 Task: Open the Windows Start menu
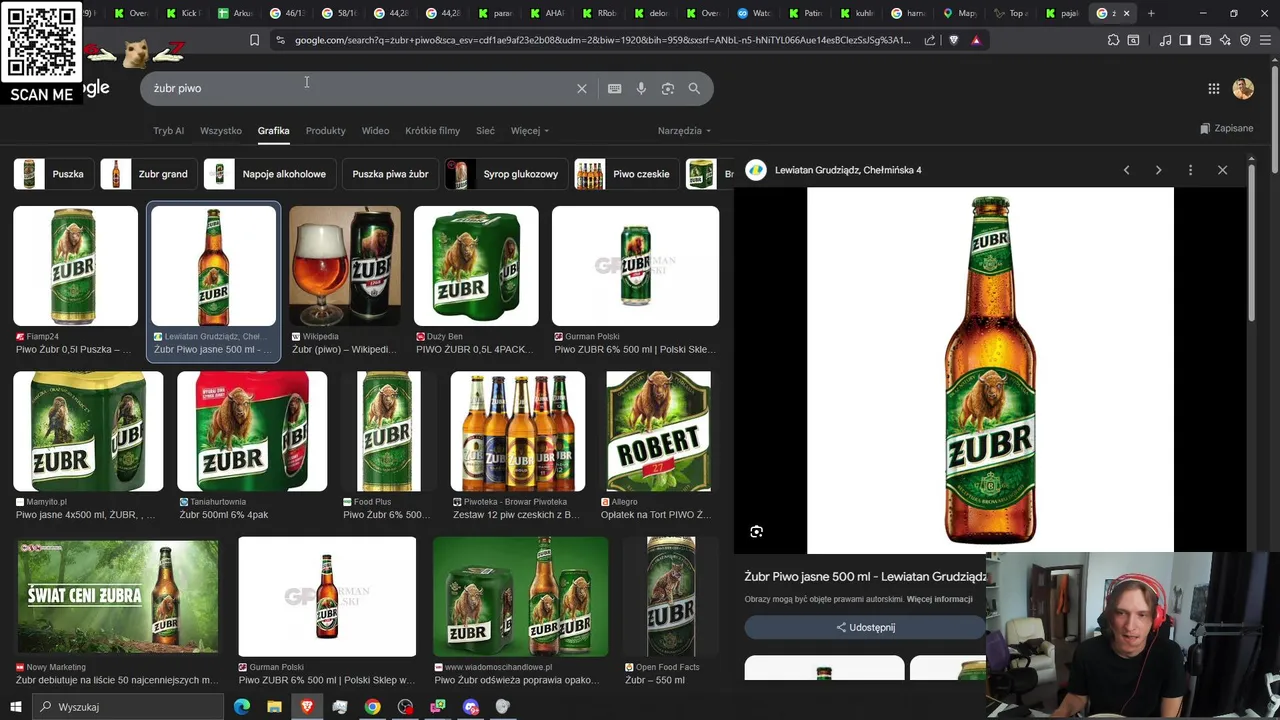(x=16, y=707)
